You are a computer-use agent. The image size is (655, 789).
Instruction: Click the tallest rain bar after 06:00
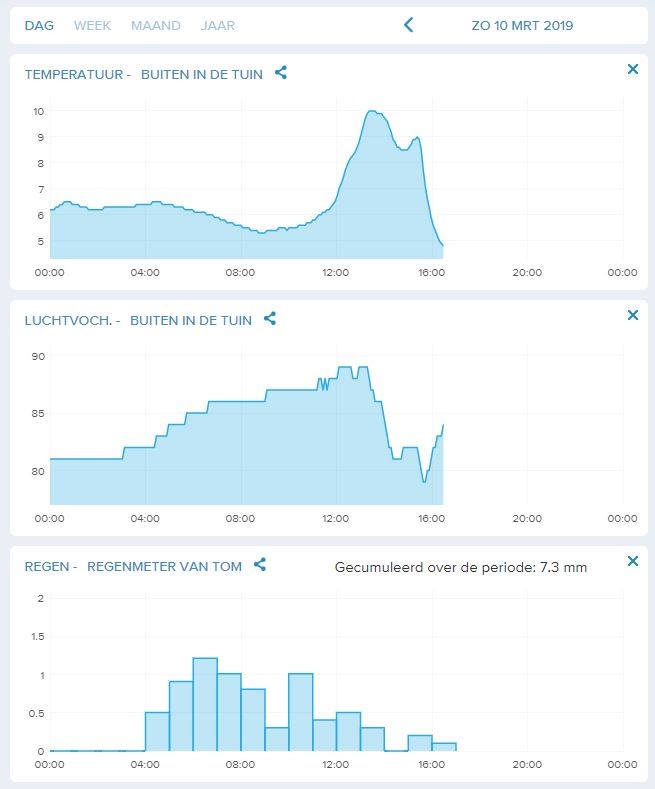tap(205, 704)
